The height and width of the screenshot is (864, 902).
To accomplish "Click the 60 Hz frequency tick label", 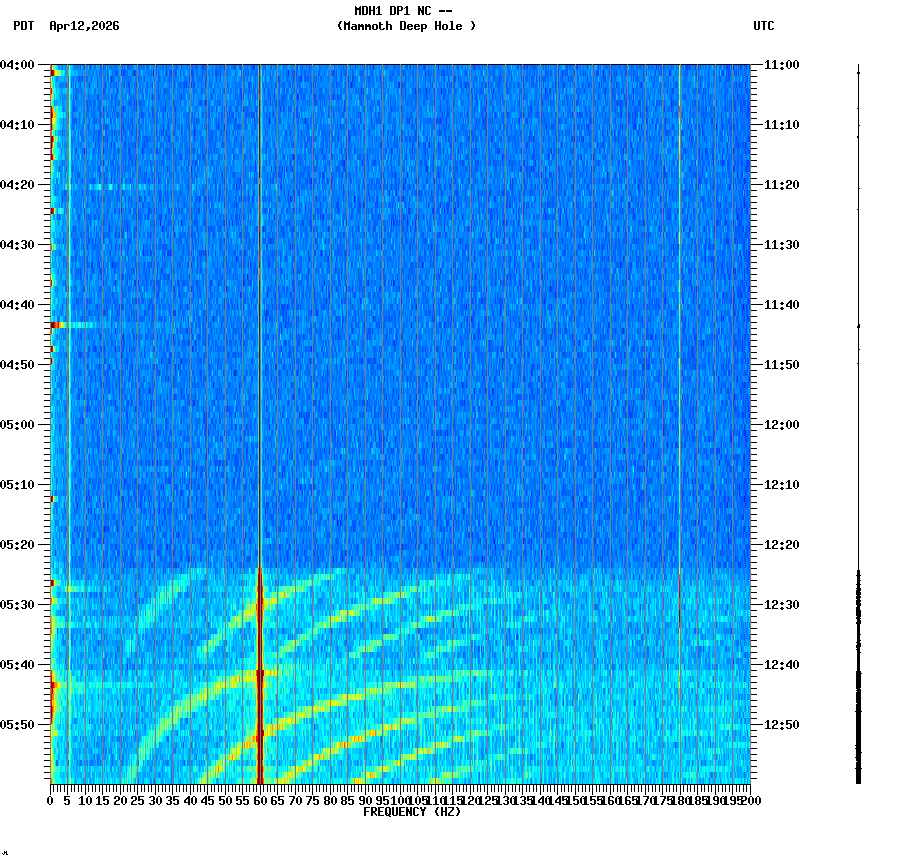I will pyautogui.click(x=258, y=799).
